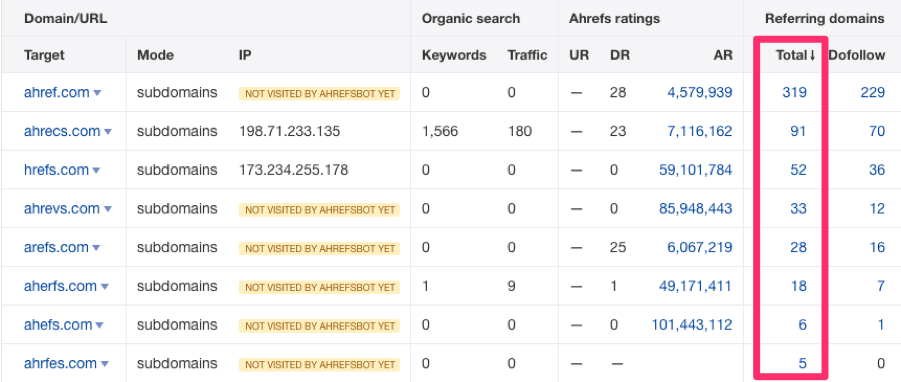Click the NOT VISITED badge for ahrfes.com
Viewport: 901px width, 382px height.
[319, 364]
